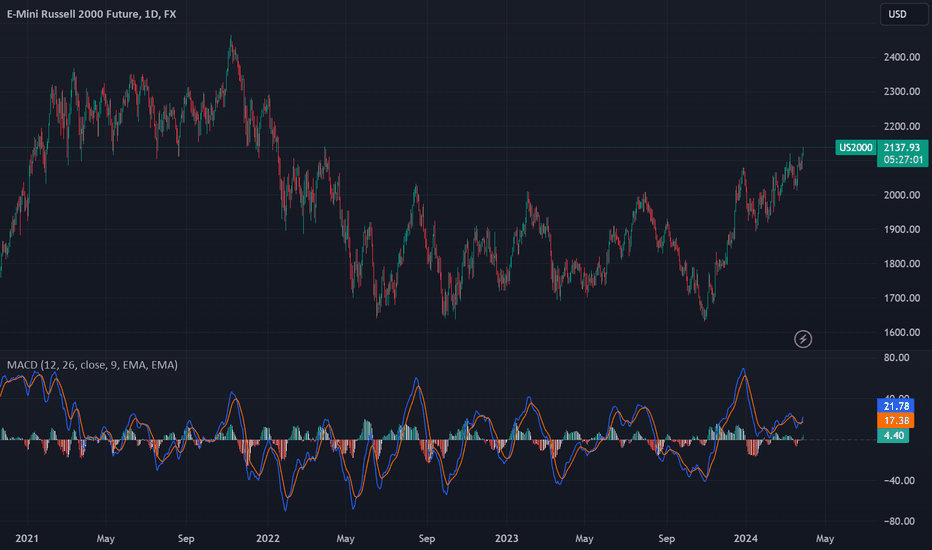Click the US2000 symbol price label

click(x=855, y=147)
